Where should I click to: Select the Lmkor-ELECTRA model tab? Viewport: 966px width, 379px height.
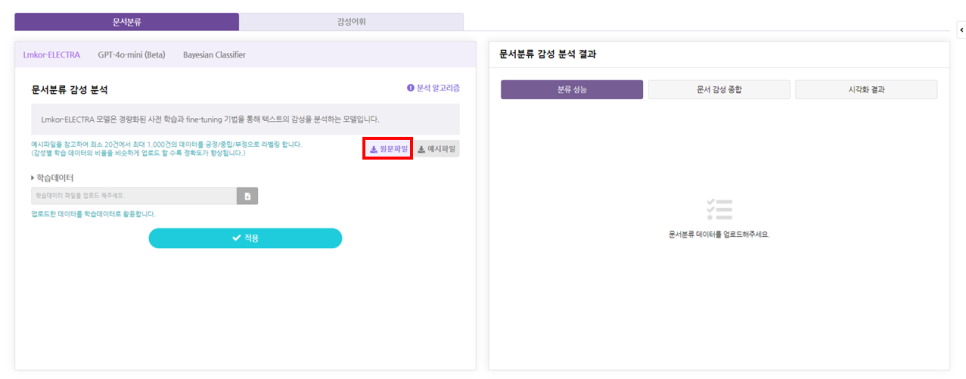(x=52, y=55)
